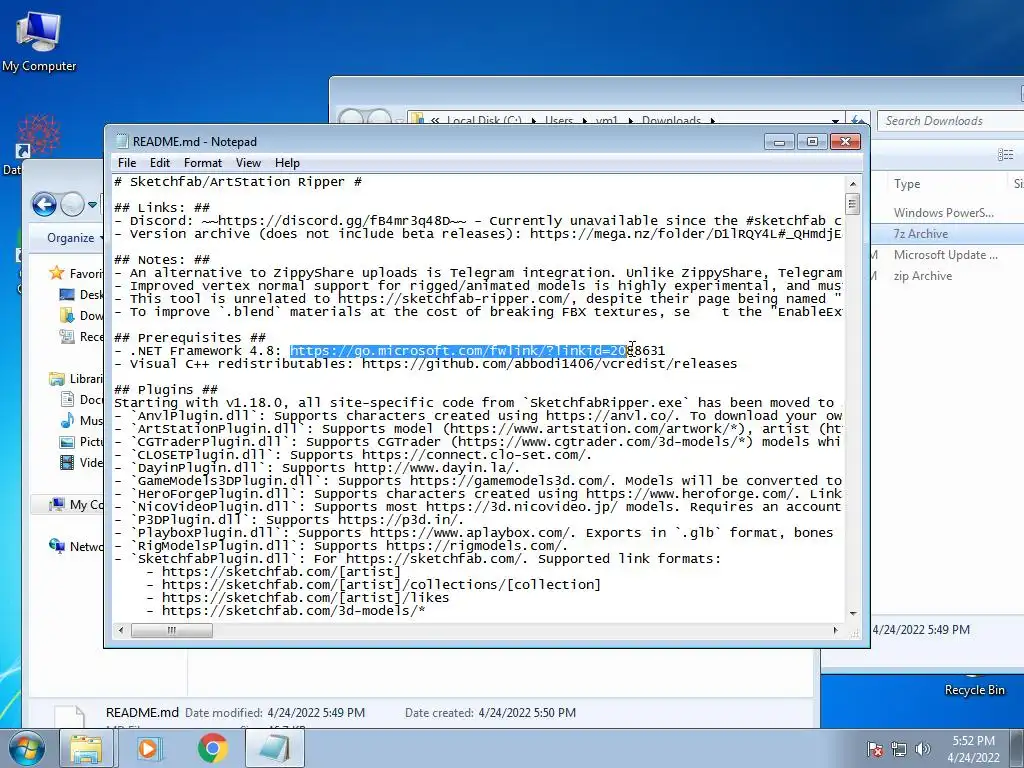Click Notepad's vertical scroll up arrow

click(852, 184)
